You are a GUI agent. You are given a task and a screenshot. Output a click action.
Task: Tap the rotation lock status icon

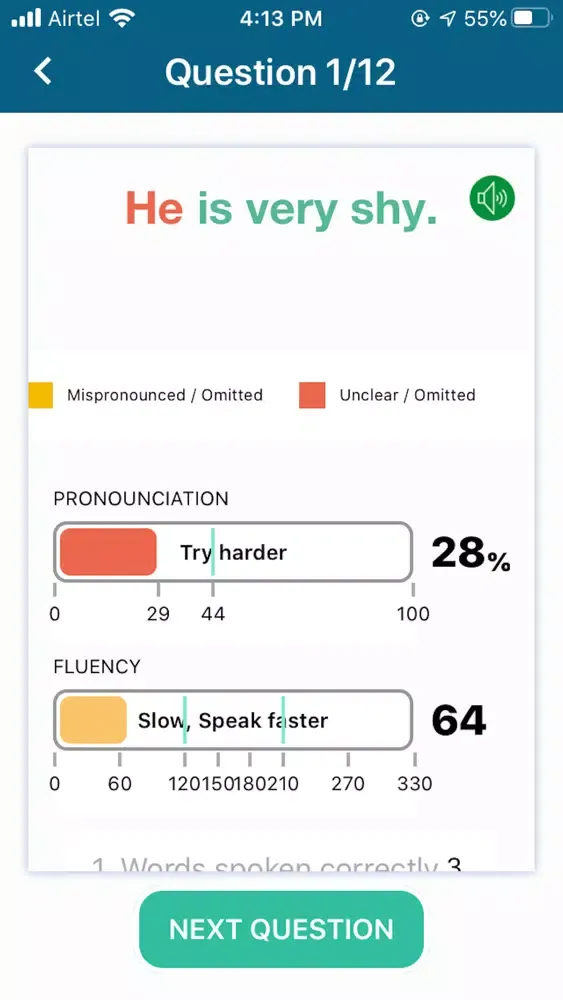[x=420, y=18]
